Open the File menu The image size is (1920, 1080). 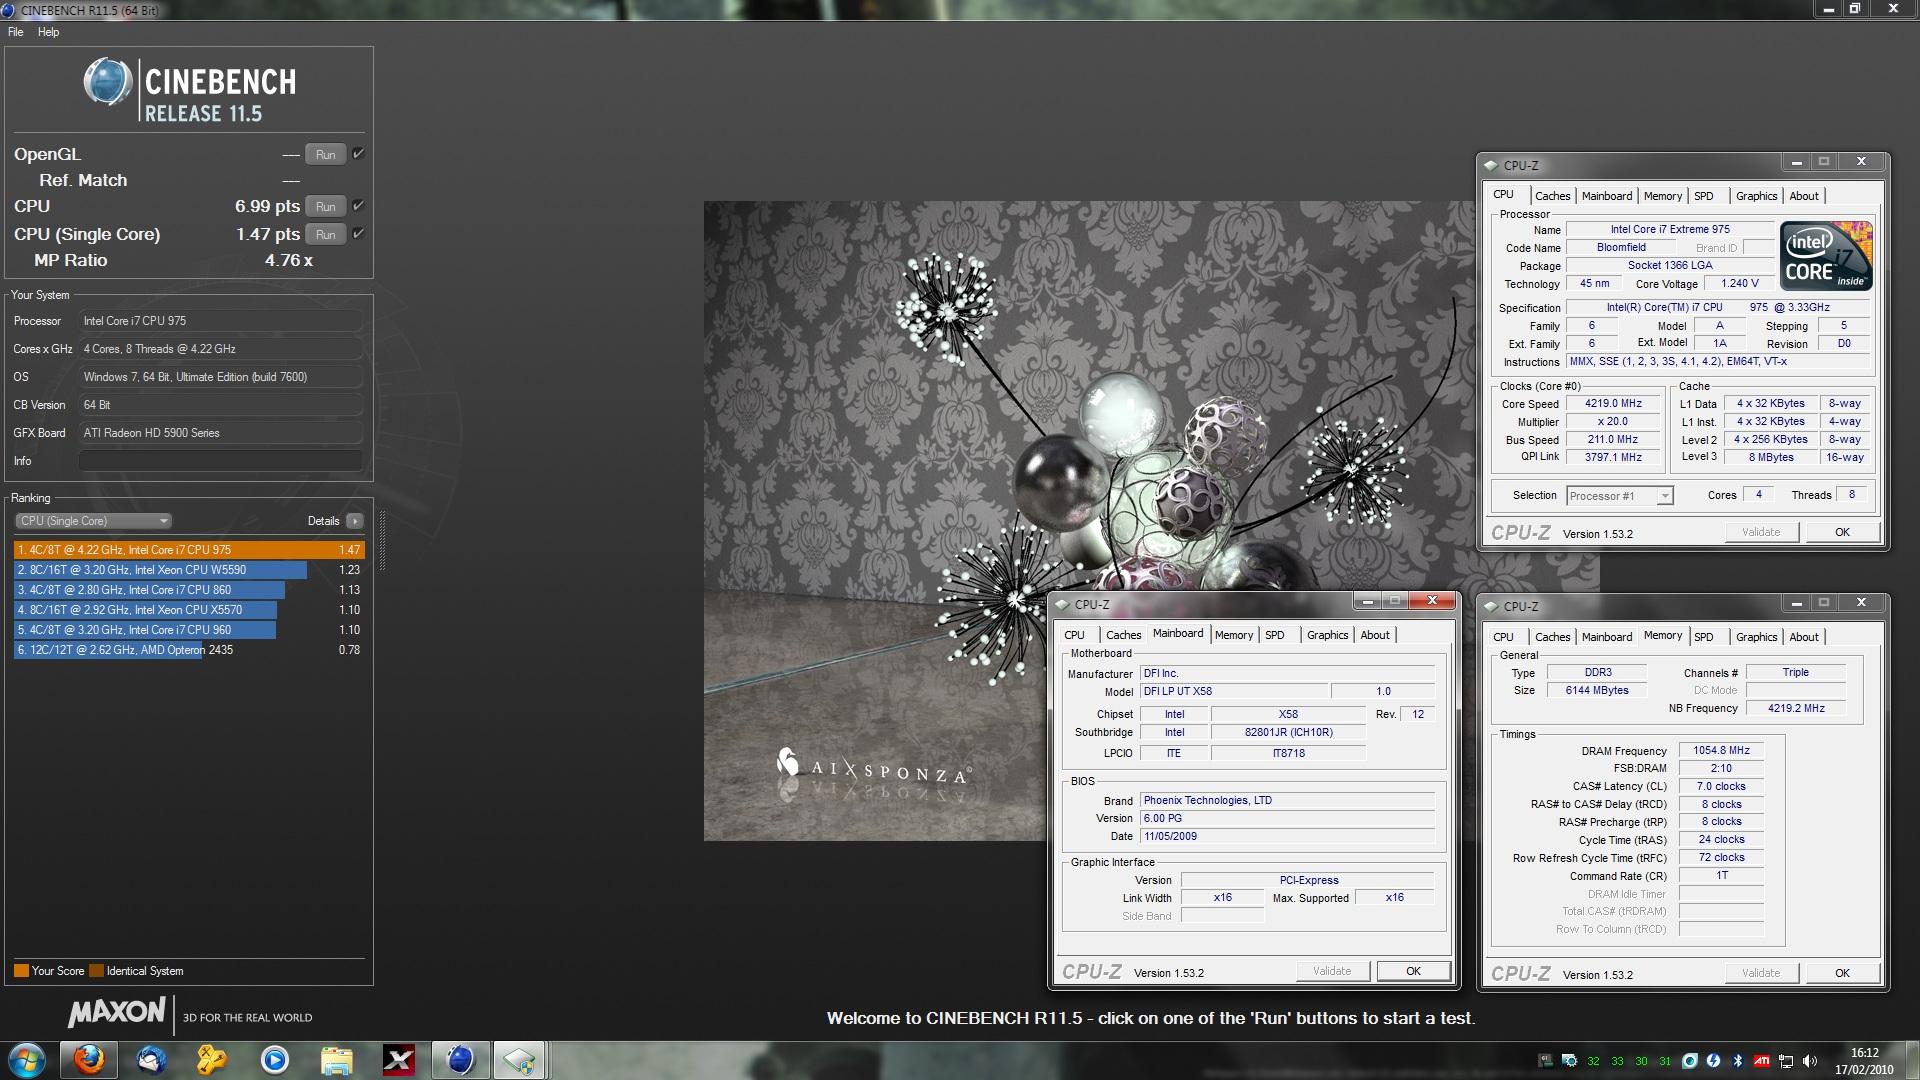click(16, 32)
